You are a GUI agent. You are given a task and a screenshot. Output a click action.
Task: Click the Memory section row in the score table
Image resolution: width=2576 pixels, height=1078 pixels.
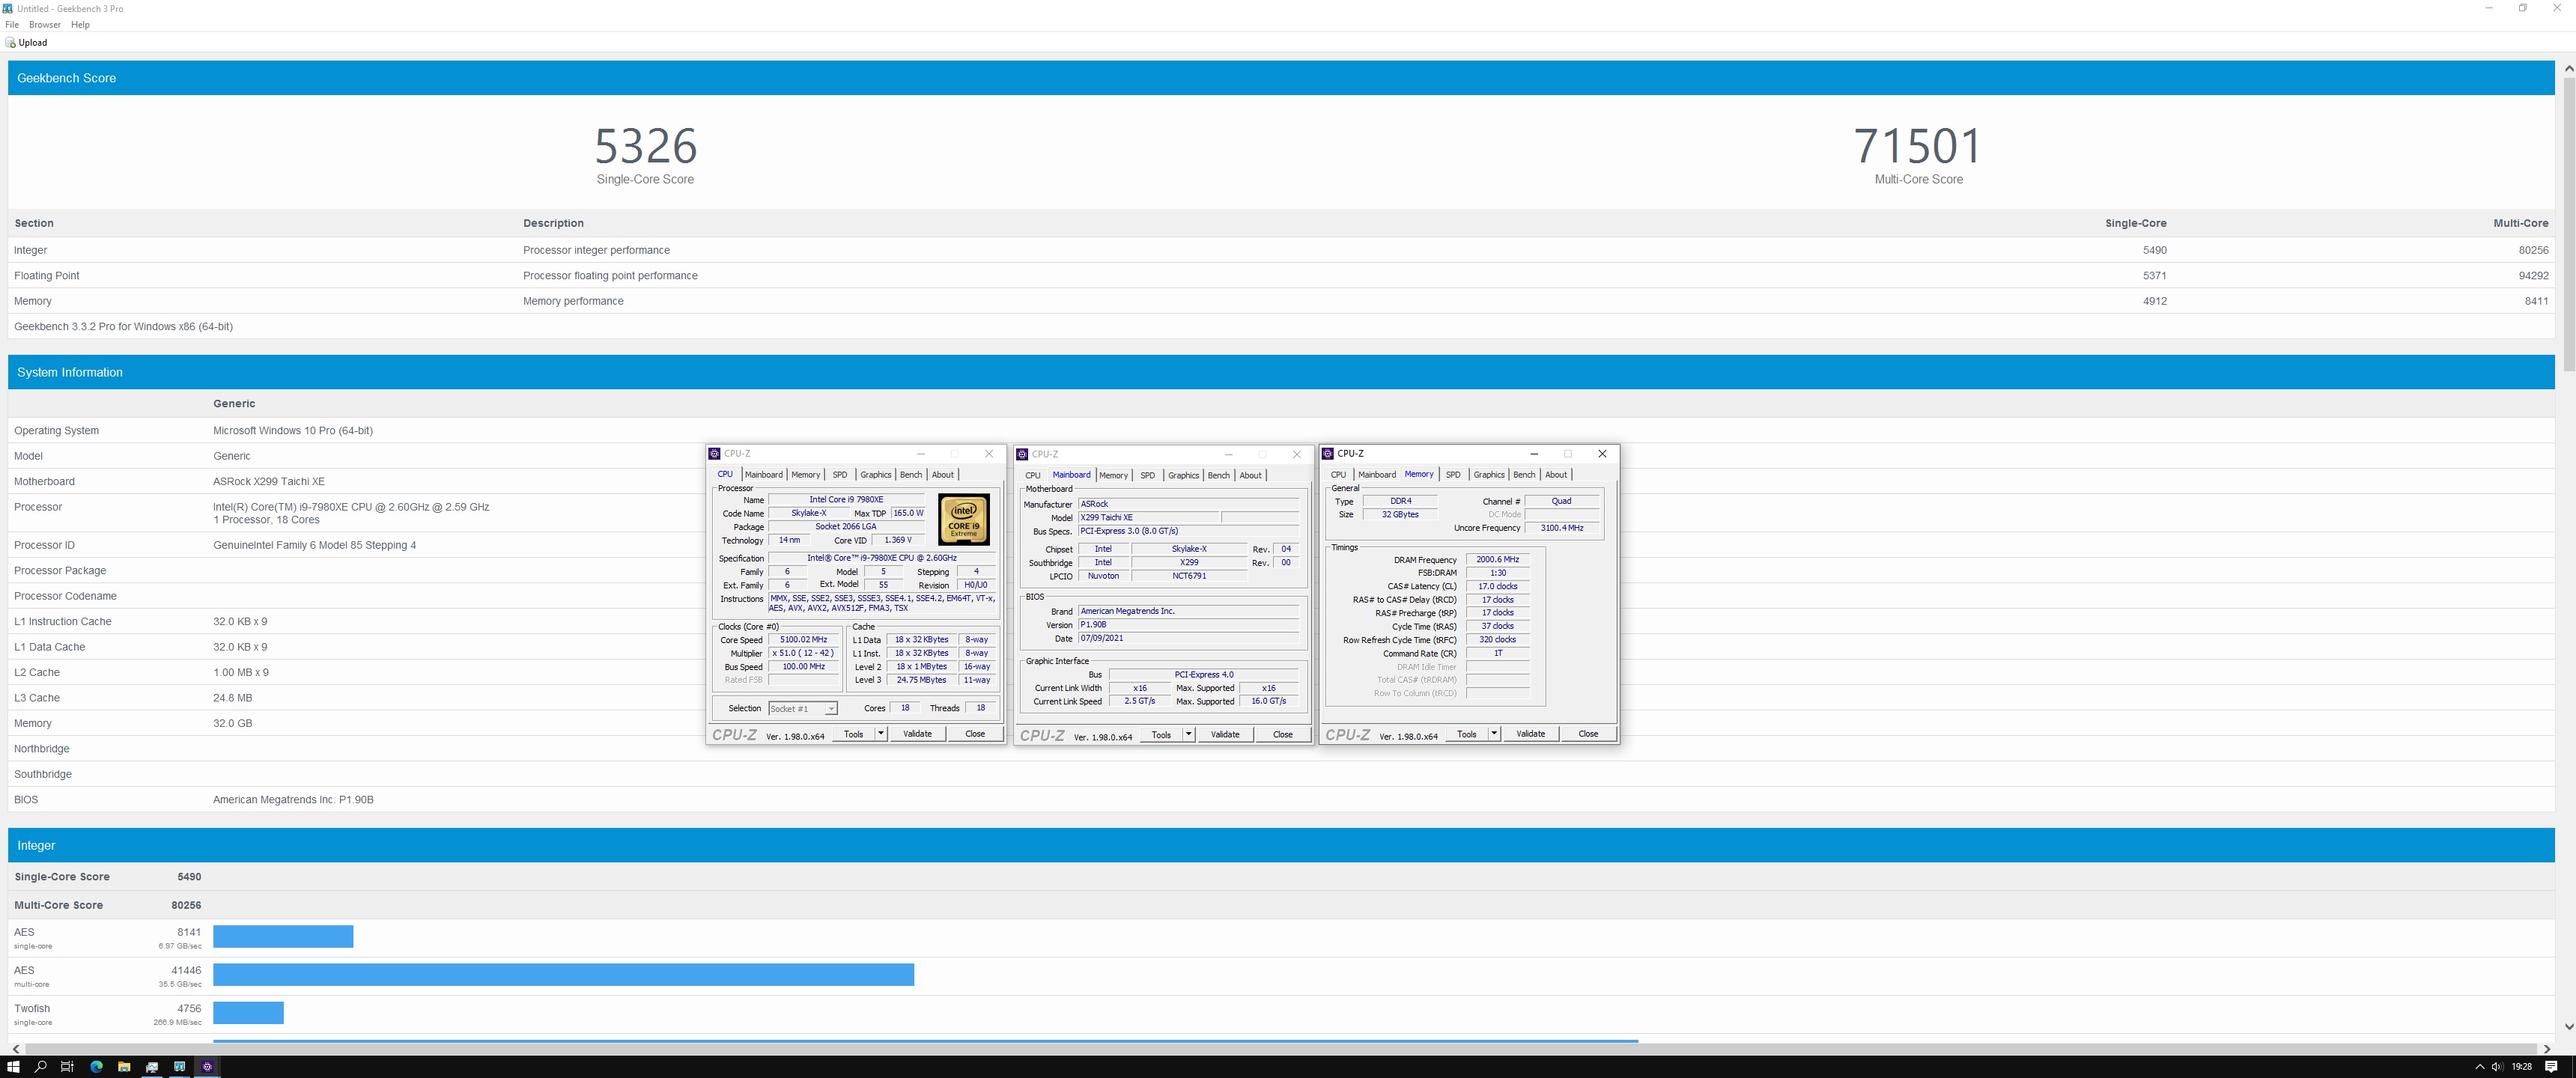coord(1281,301)
